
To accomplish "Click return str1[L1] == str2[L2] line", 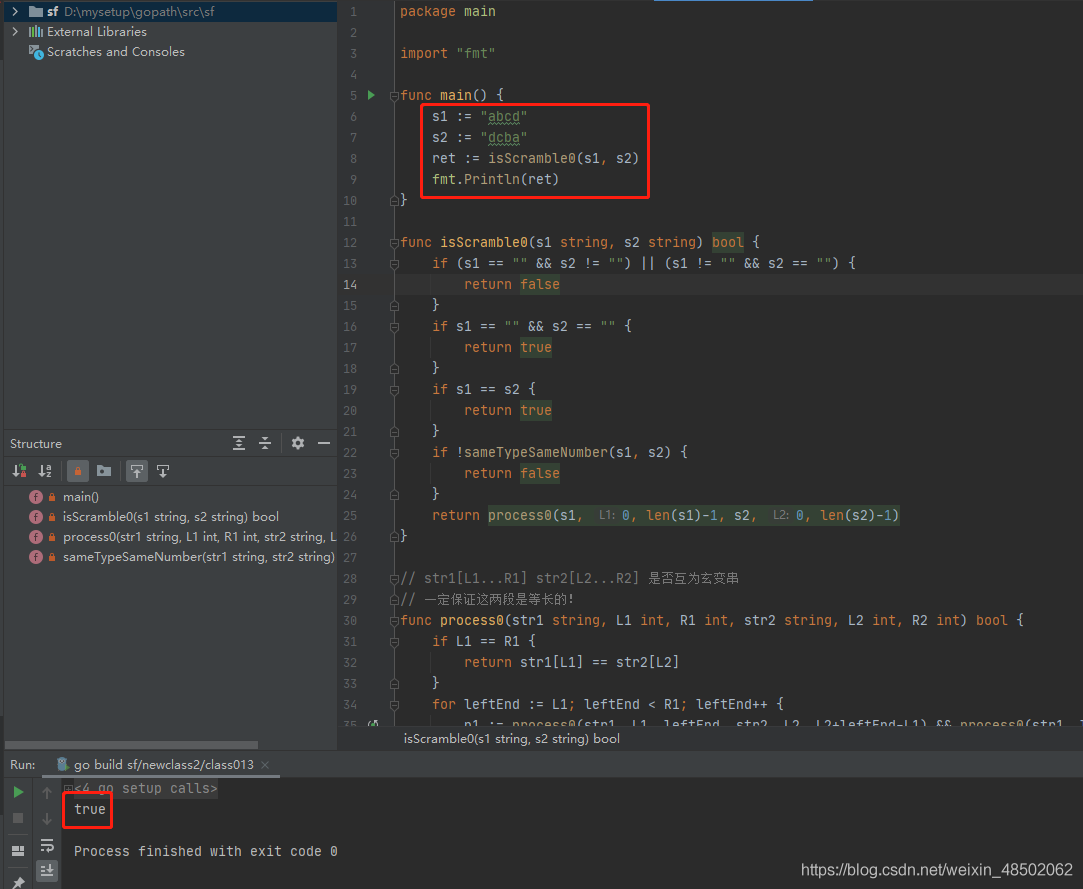I will (572, 662).
